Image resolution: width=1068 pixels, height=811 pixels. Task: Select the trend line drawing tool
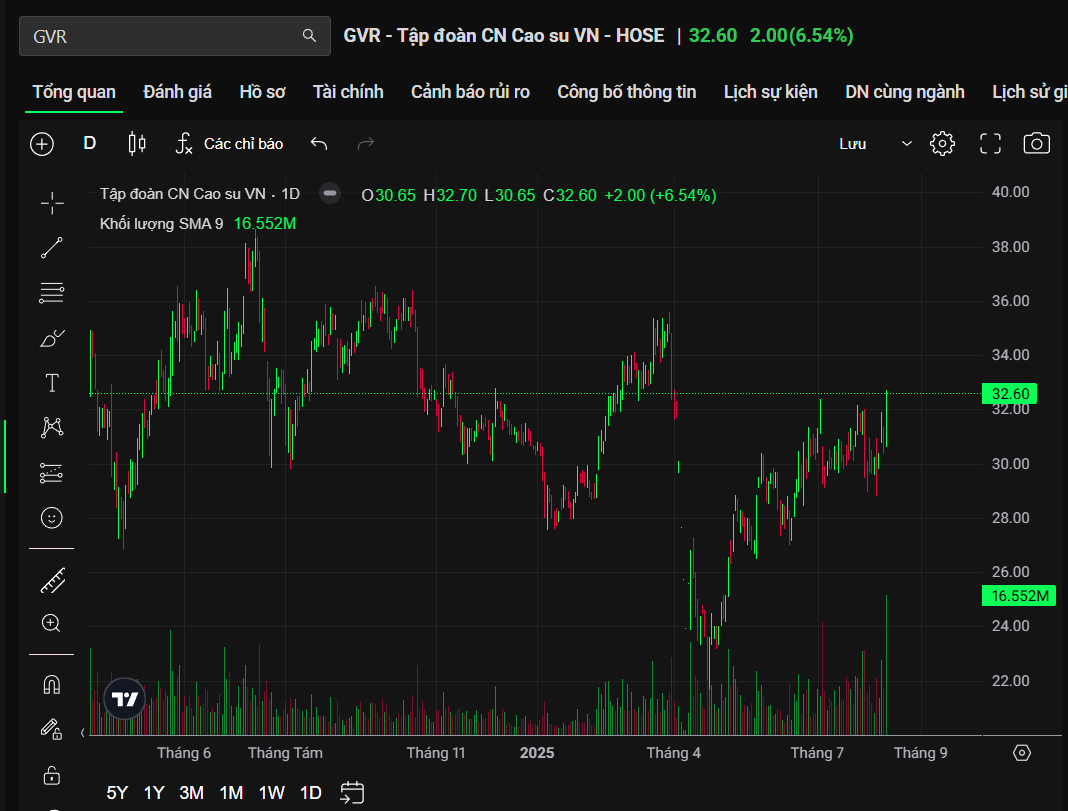click(52, 248)
